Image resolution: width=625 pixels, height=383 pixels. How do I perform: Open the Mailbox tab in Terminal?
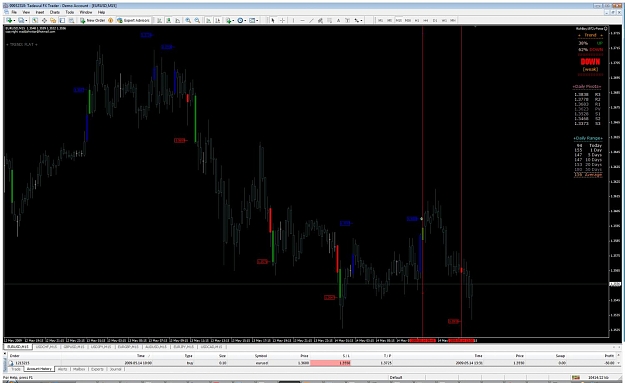(x=79, y=369)
